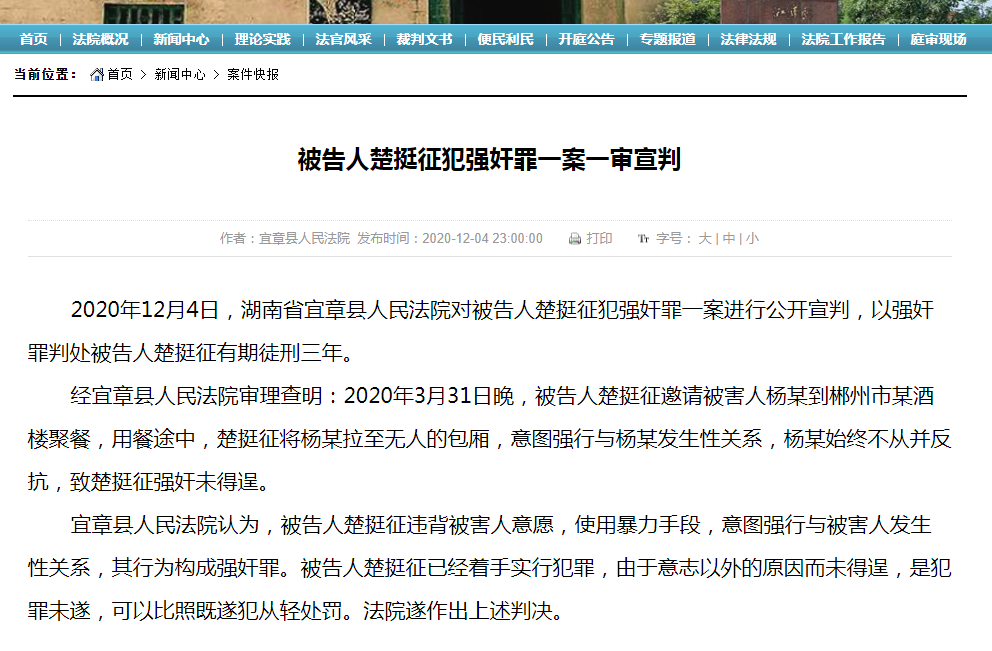Set font size to 小

click(x=752, y=239)
